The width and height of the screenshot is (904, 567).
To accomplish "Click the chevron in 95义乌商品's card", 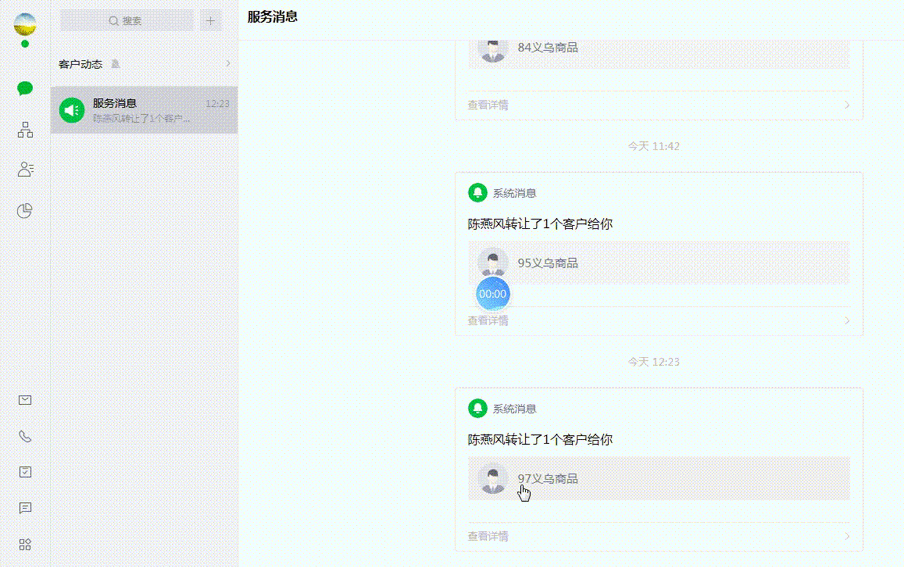I will (847, 321).
